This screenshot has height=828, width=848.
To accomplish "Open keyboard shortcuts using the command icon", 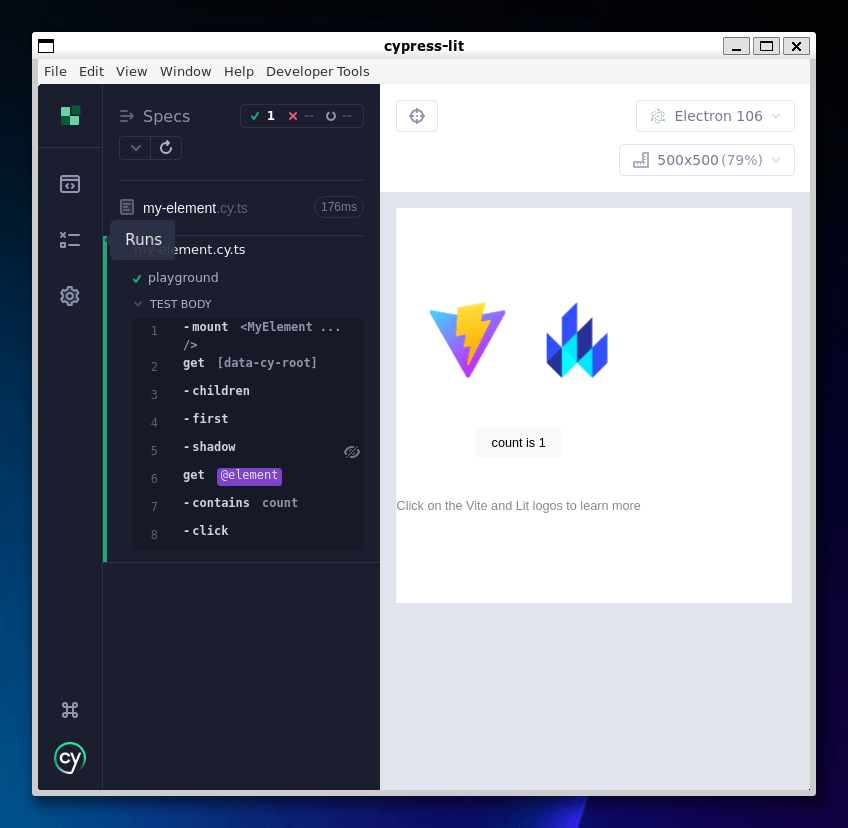I will pyautogui.click(x=70, y=709).
